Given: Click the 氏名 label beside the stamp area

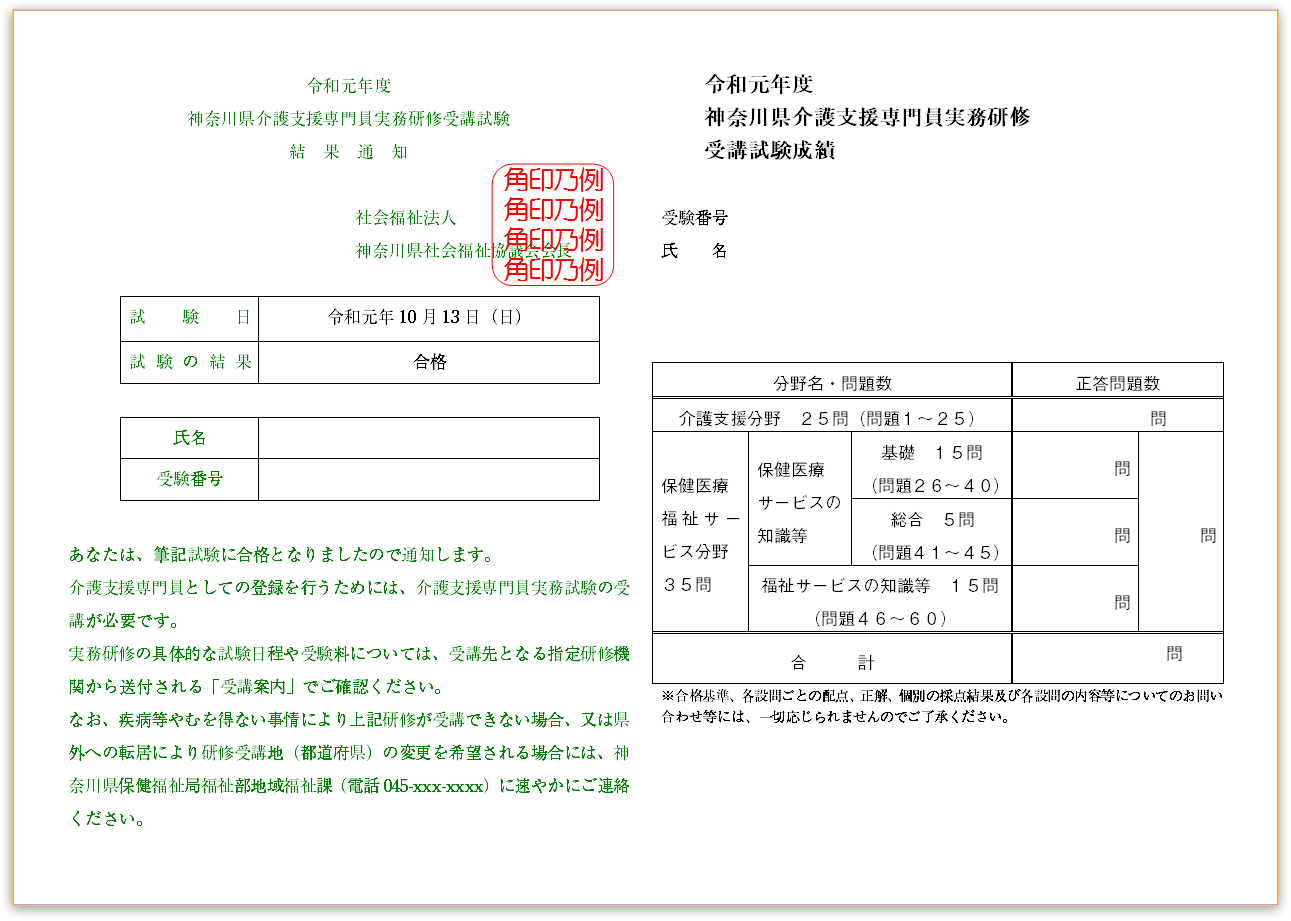Looking at the screenshot, I should point(694,252).
